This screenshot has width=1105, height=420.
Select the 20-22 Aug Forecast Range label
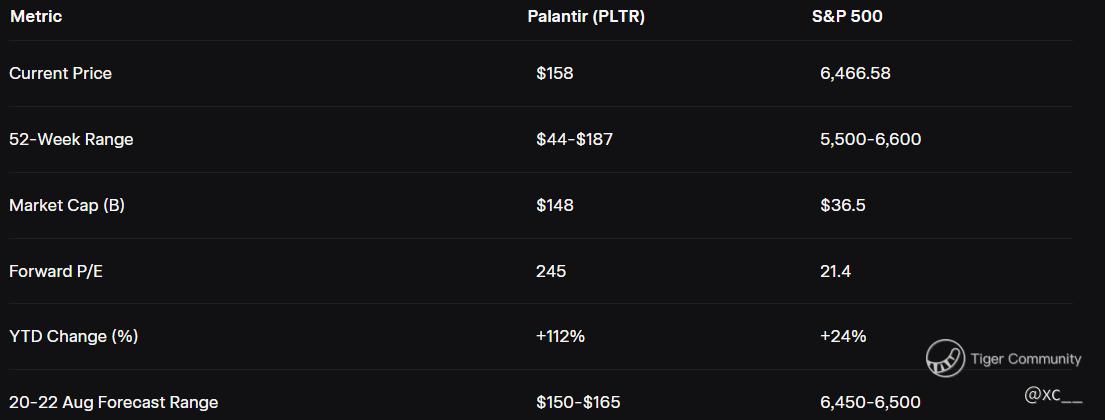tap(113, 402)
